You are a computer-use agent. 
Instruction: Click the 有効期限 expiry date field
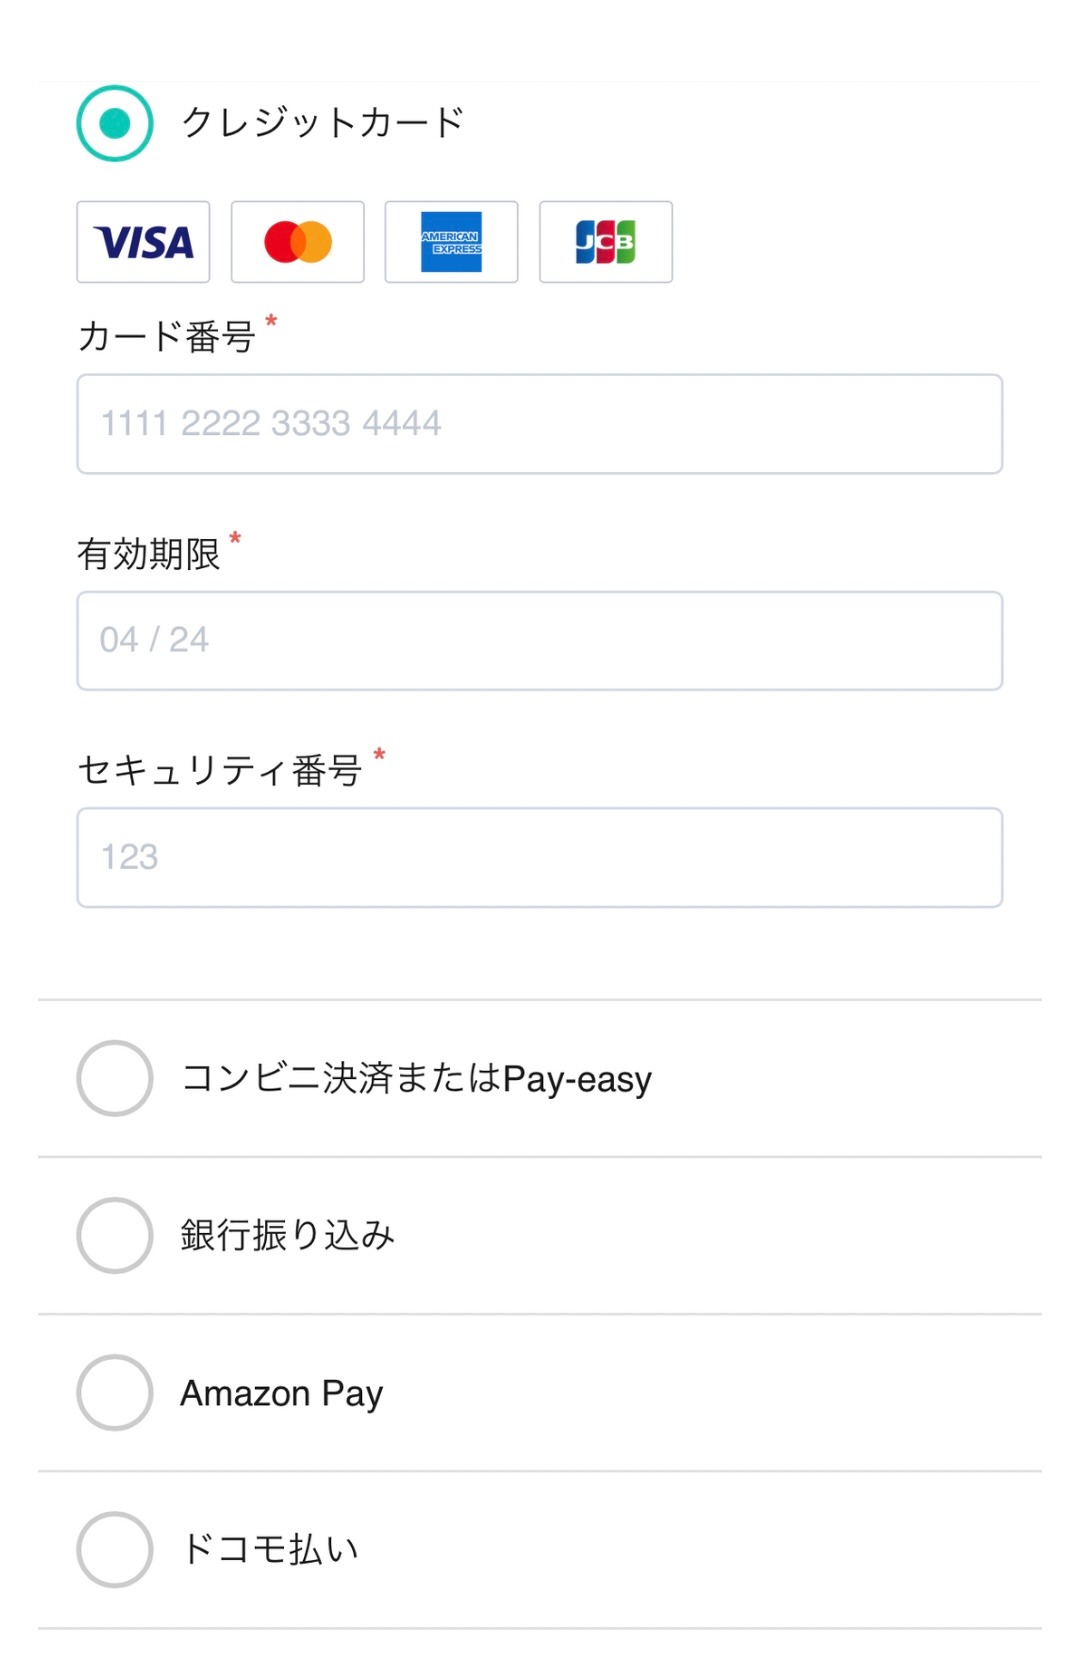click(540, 641)
